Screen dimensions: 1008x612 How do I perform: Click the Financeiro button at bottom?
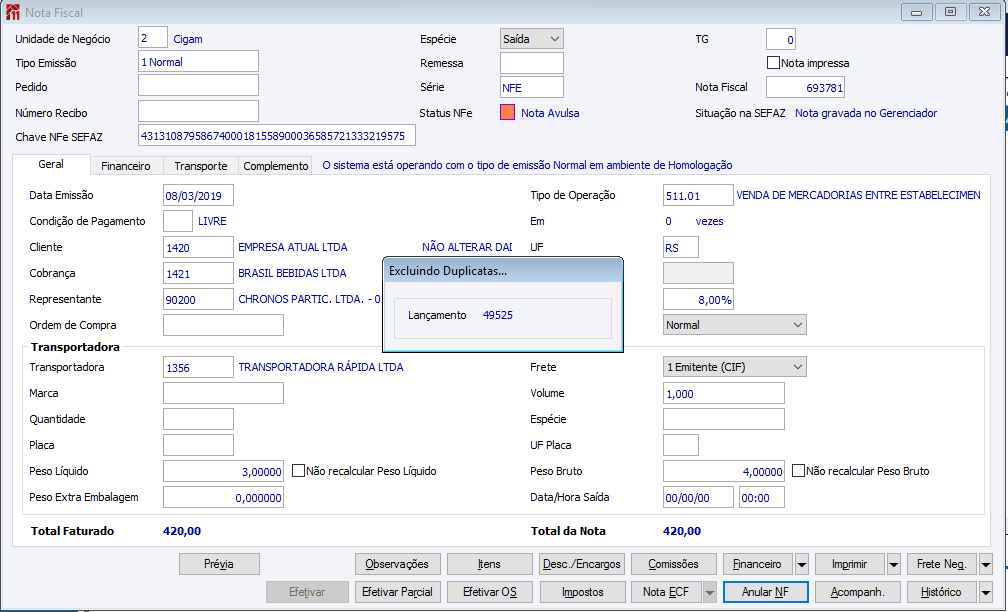click(758, 564)
